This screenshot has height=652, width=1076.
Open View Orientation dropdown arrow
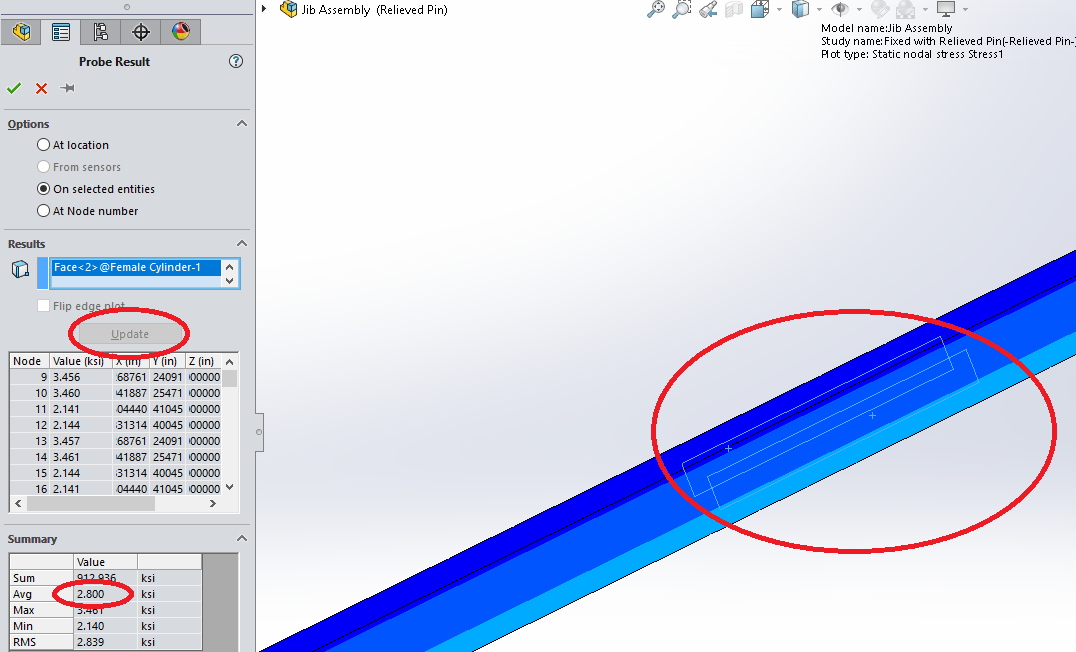(779, 10)
